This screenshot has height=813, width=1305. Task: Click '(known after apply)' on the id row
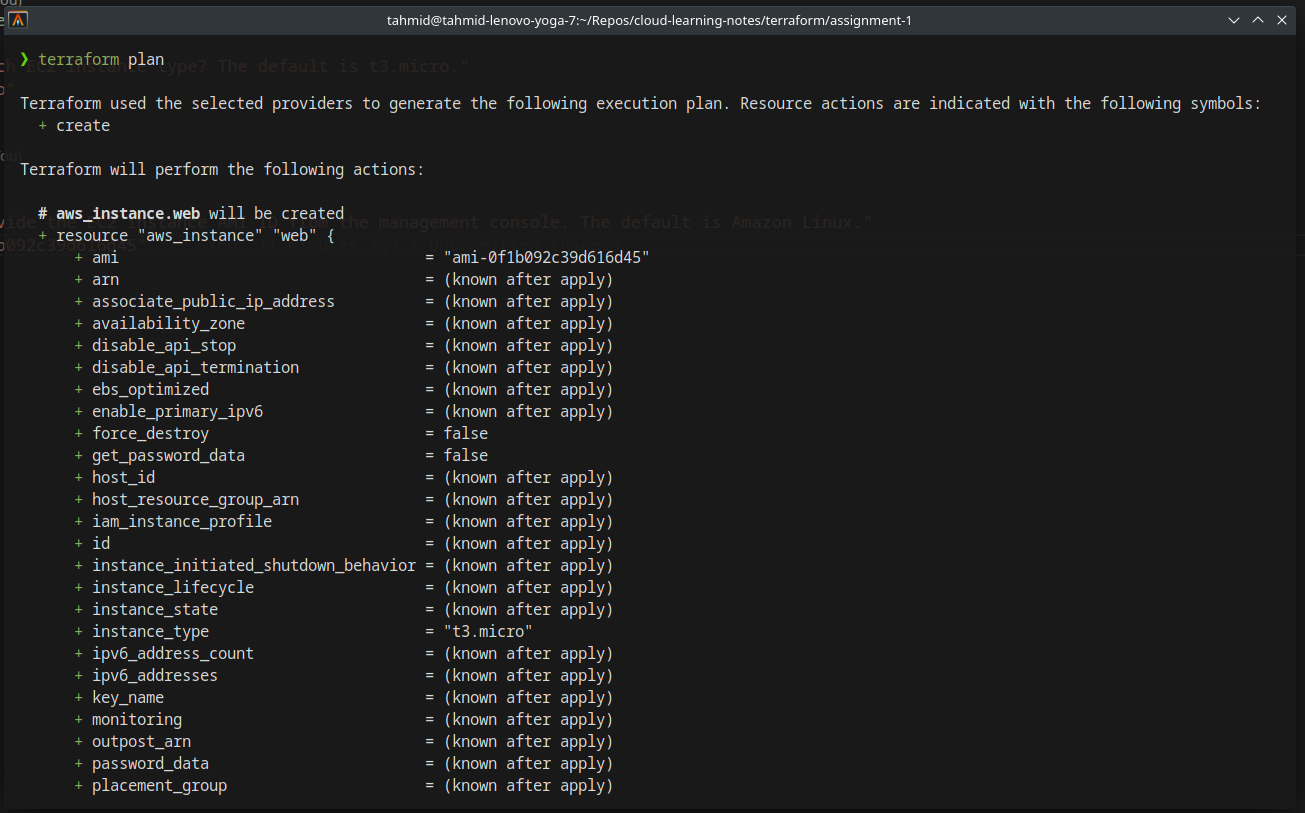pos(529,544)
